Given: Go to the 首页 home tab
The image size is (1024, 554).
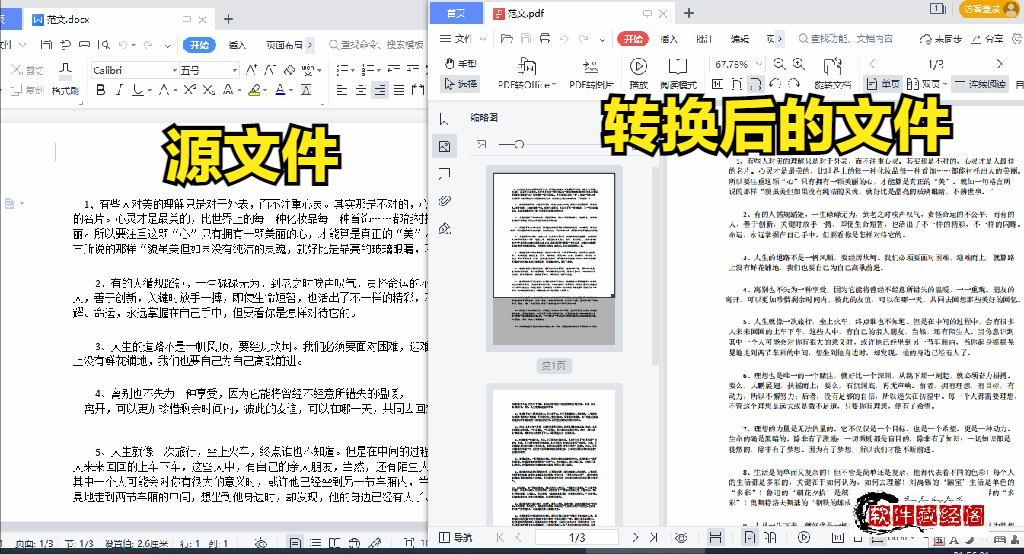Looking at the screenshot, I should click(x=456, y=13).
